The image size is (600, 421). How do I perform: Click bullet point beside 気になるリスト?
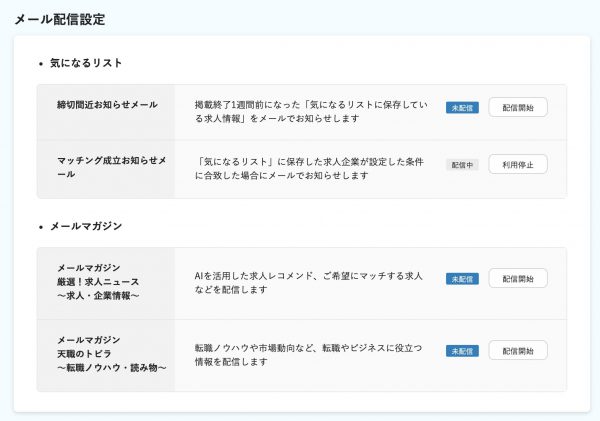[x=41, y=63]
